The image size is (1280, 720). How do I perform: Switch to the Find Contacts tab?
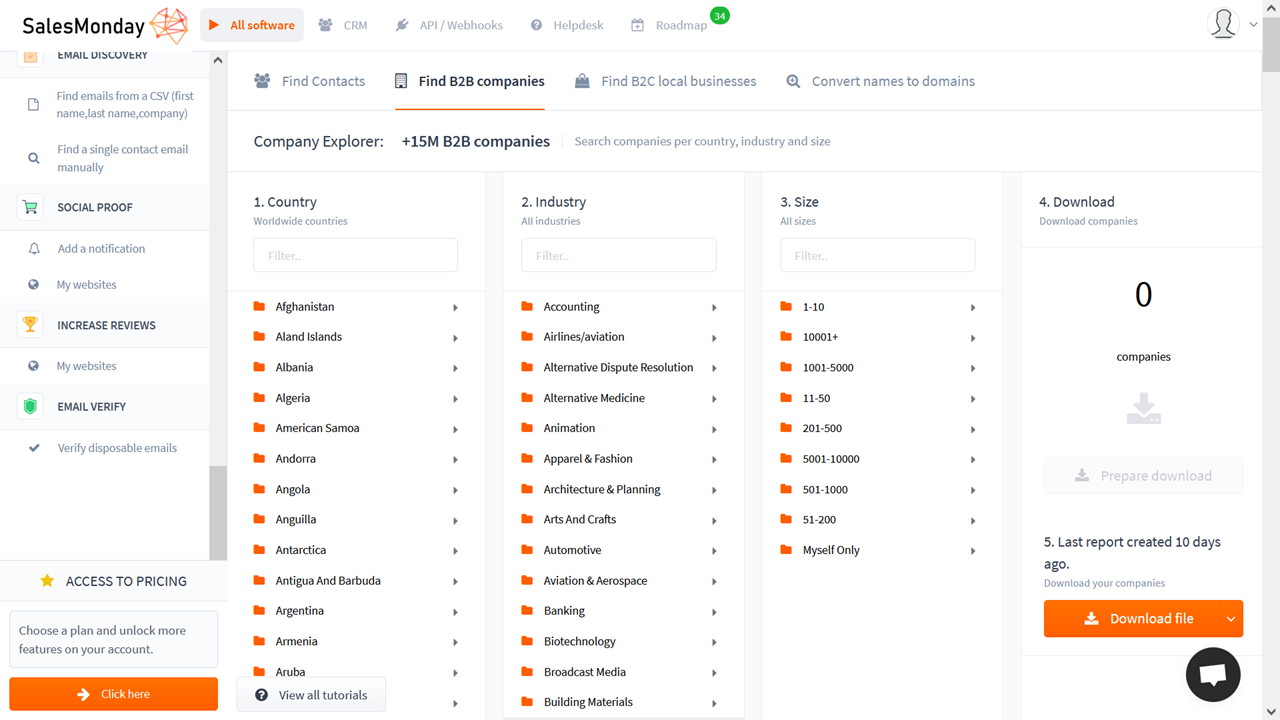tap(310, 81)
